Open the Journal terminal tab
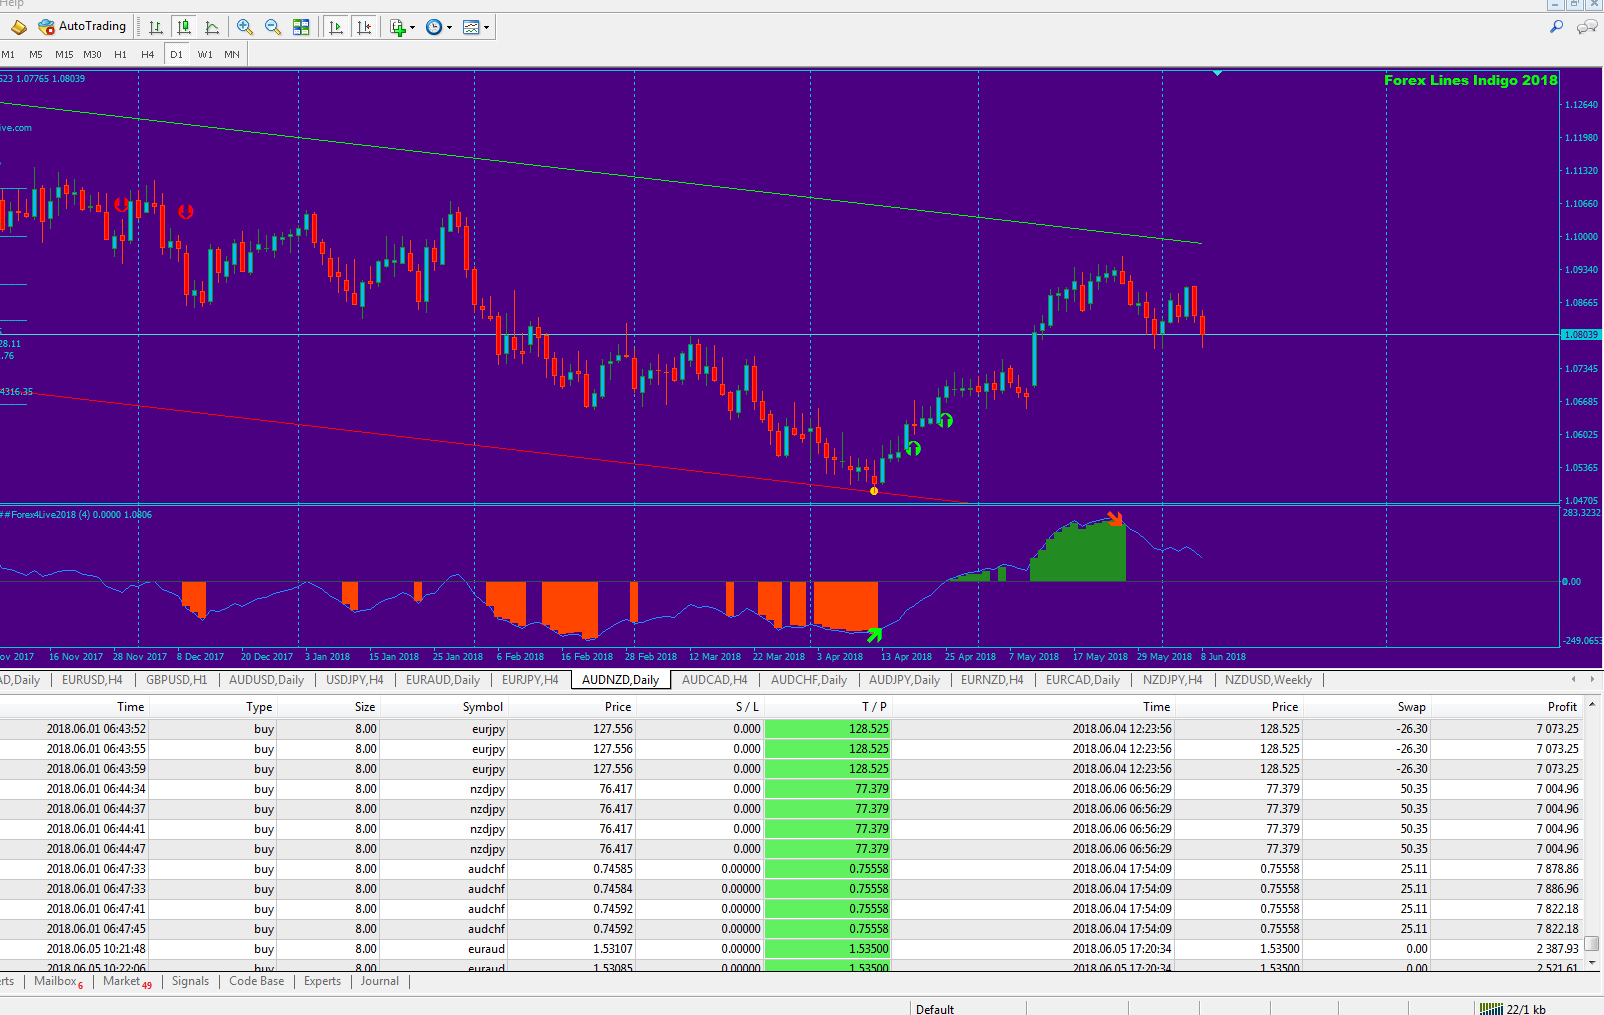This screenshot has width=1604, height=1015. click(x=379, y=981)
